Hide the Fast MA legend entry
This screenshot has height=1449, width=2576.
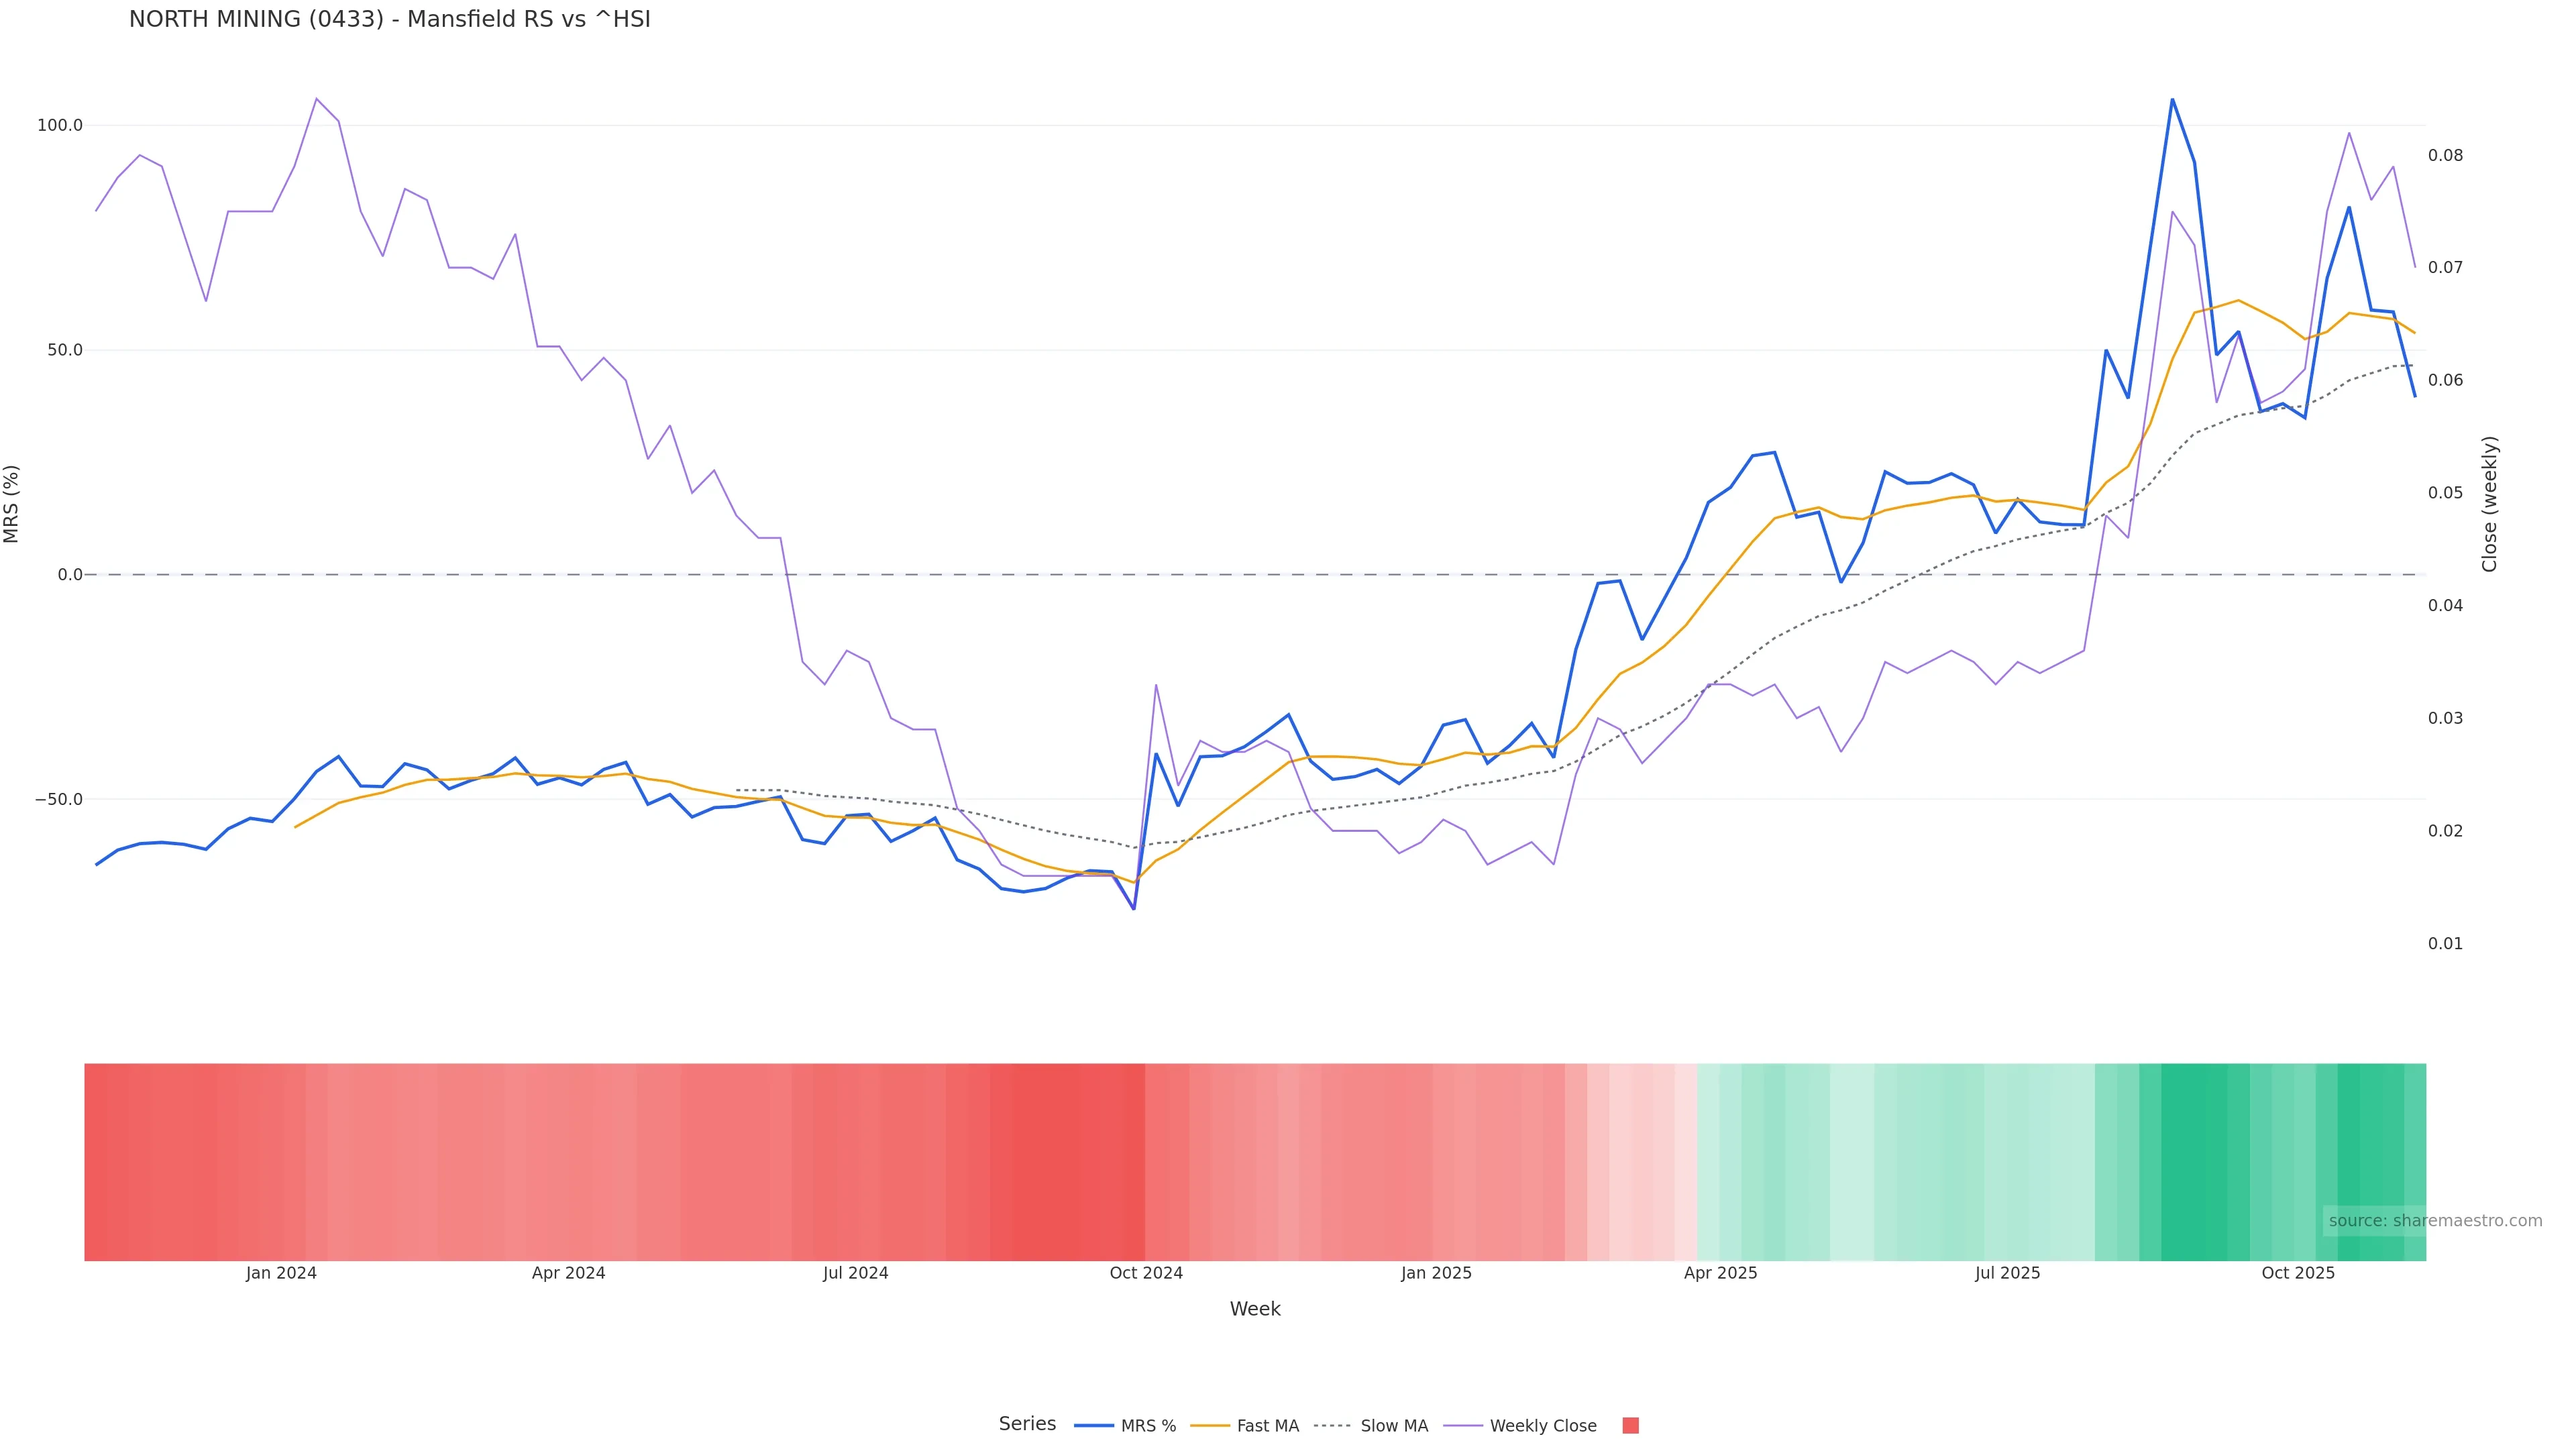(1267, 1426)
